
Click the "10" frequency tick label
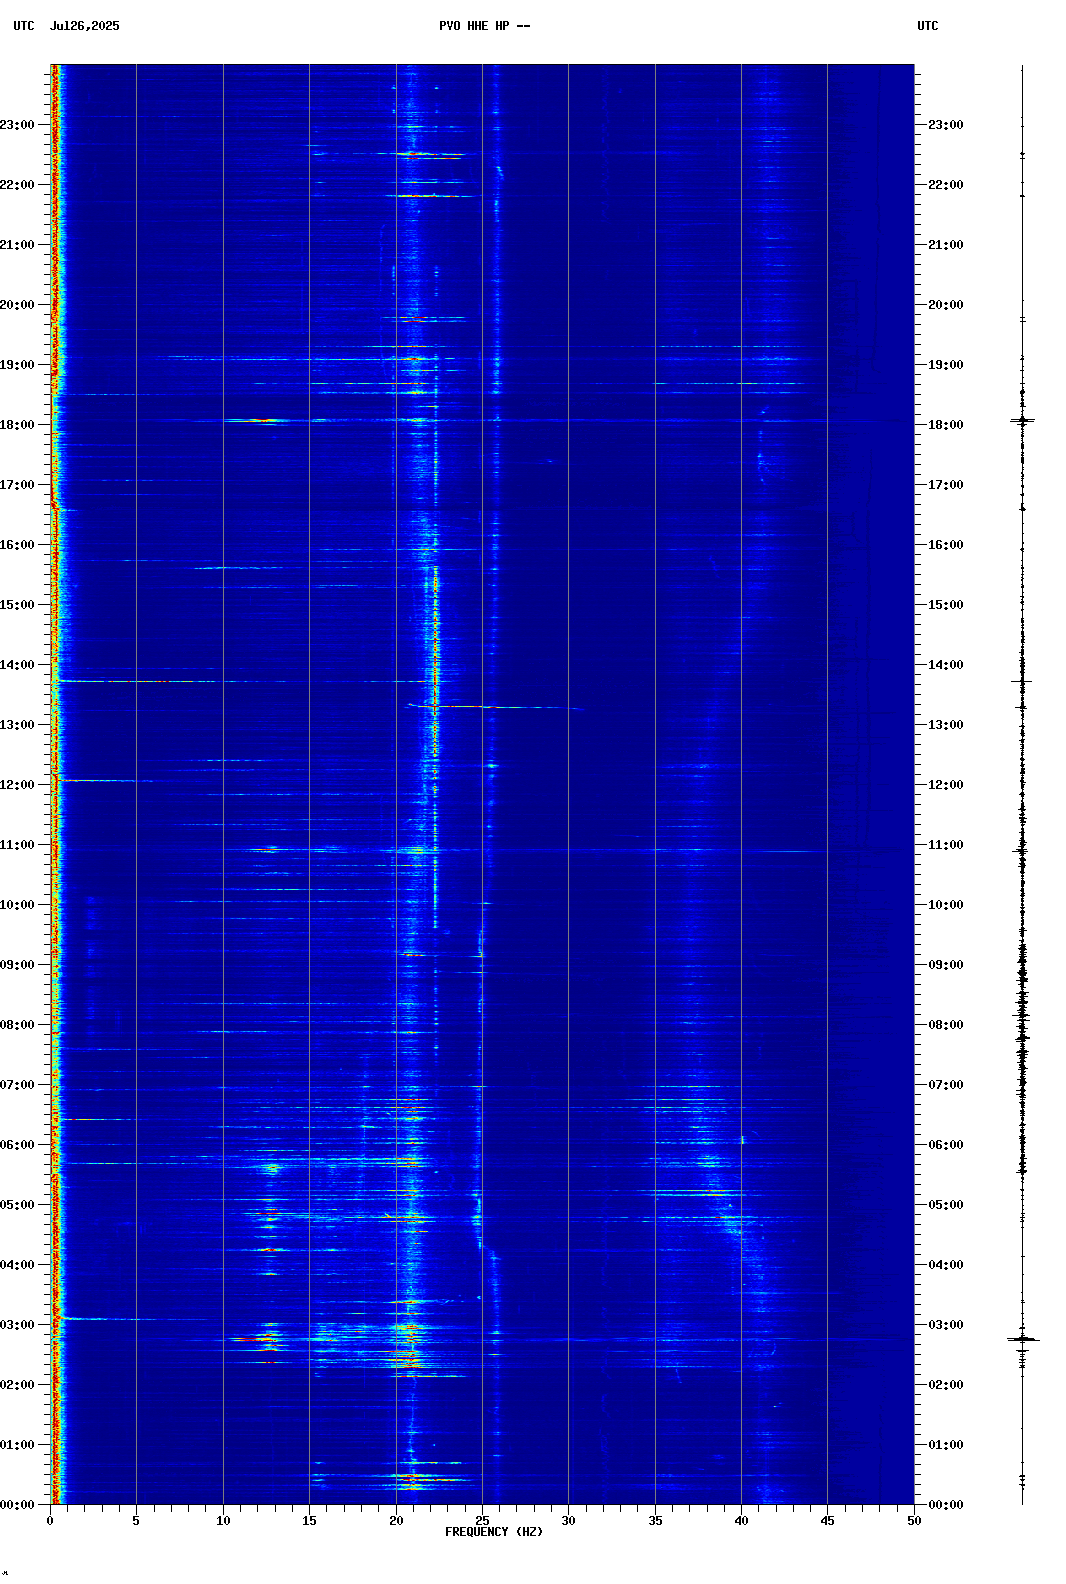pyautogui.click(x=223, y=1521)
